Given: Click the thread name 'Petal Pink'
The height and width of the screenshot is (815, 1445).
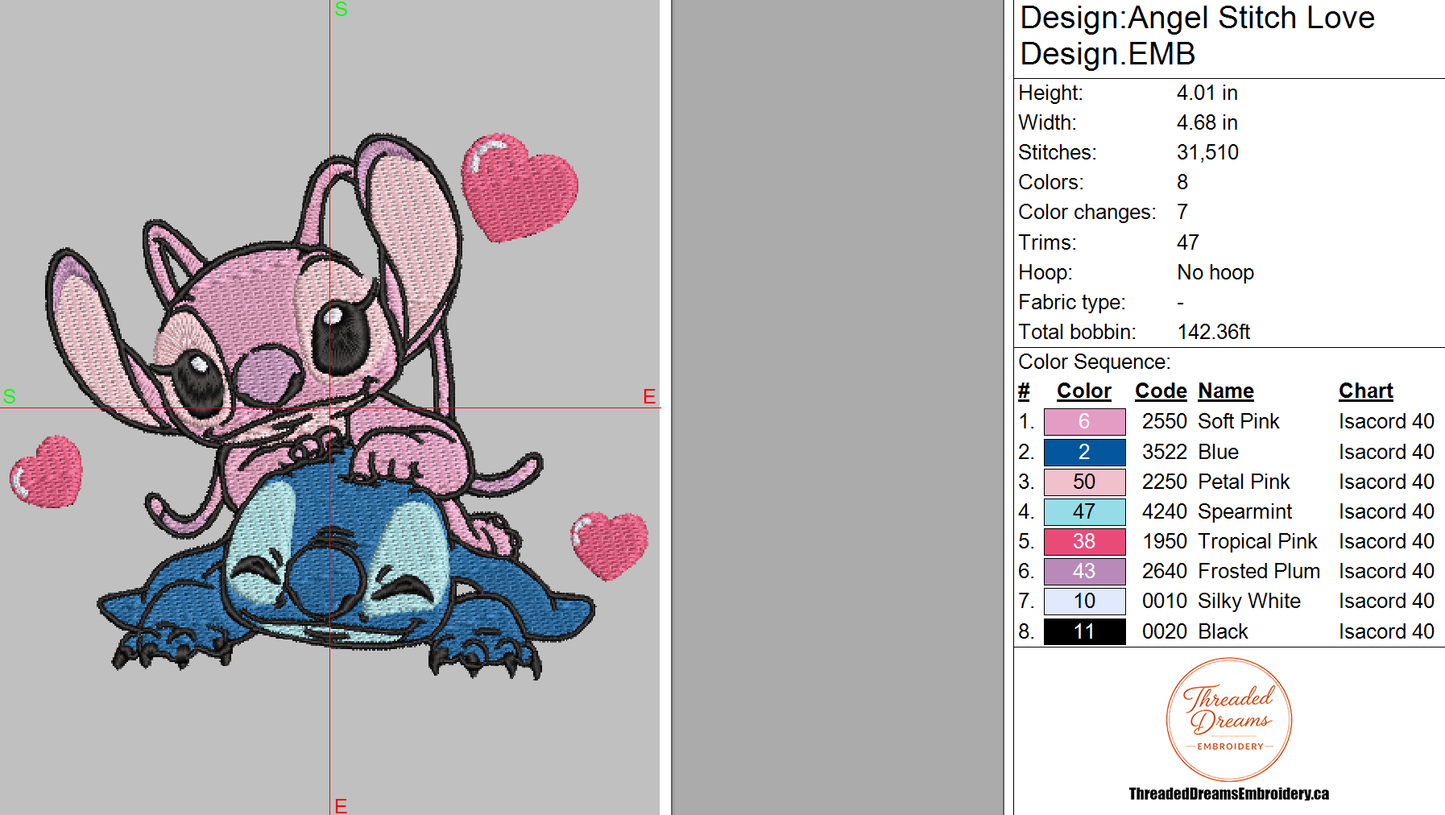Looking at the screenshot, I should 1244,482.
